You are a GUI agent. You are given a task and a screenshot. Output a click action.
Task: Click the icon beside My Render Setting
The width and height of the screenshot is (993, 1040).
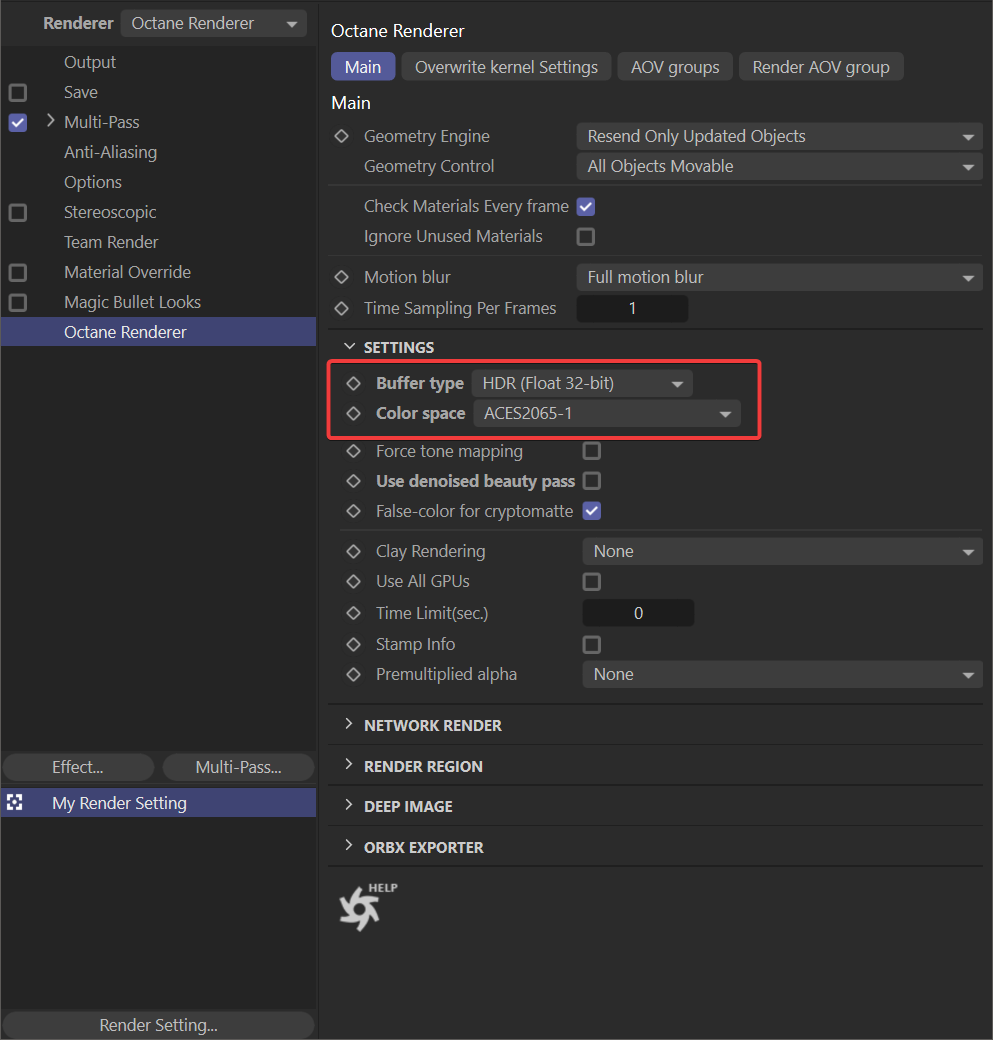click(15, 802)
